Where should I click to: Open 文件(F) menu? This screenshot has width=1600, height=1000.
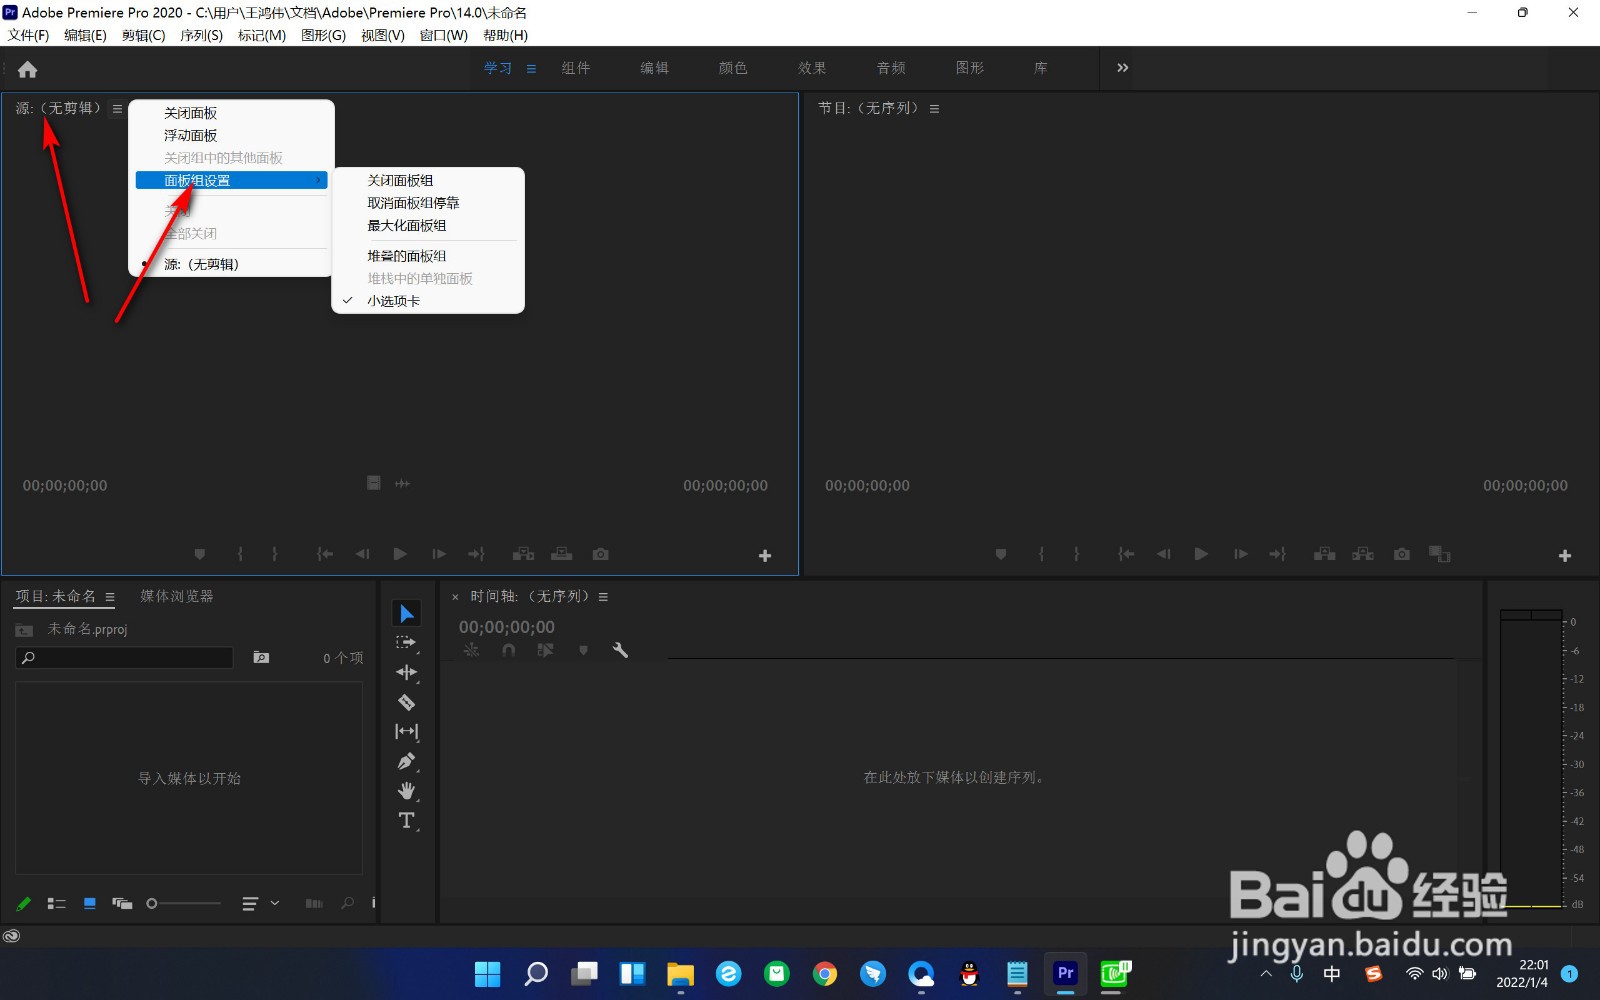click(x=29, y=35)
